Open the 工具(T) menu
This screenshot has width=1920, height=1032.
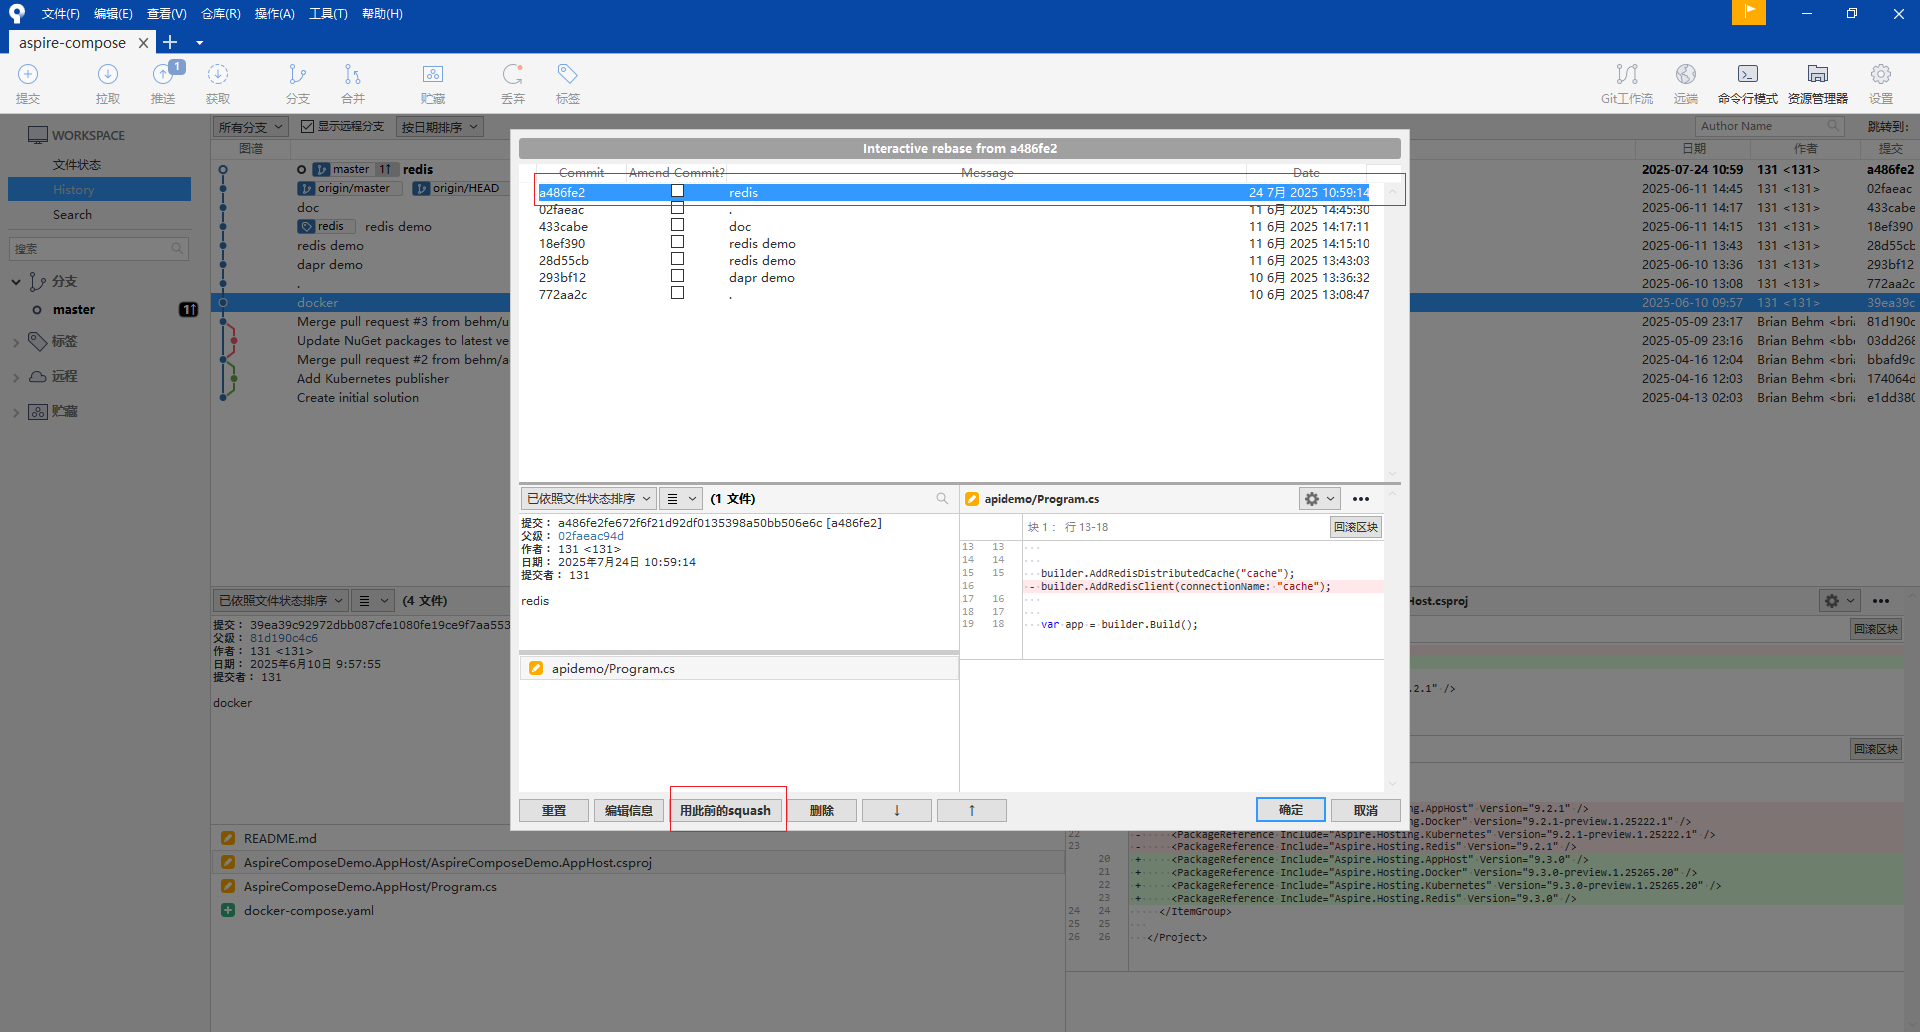(328, 13)
